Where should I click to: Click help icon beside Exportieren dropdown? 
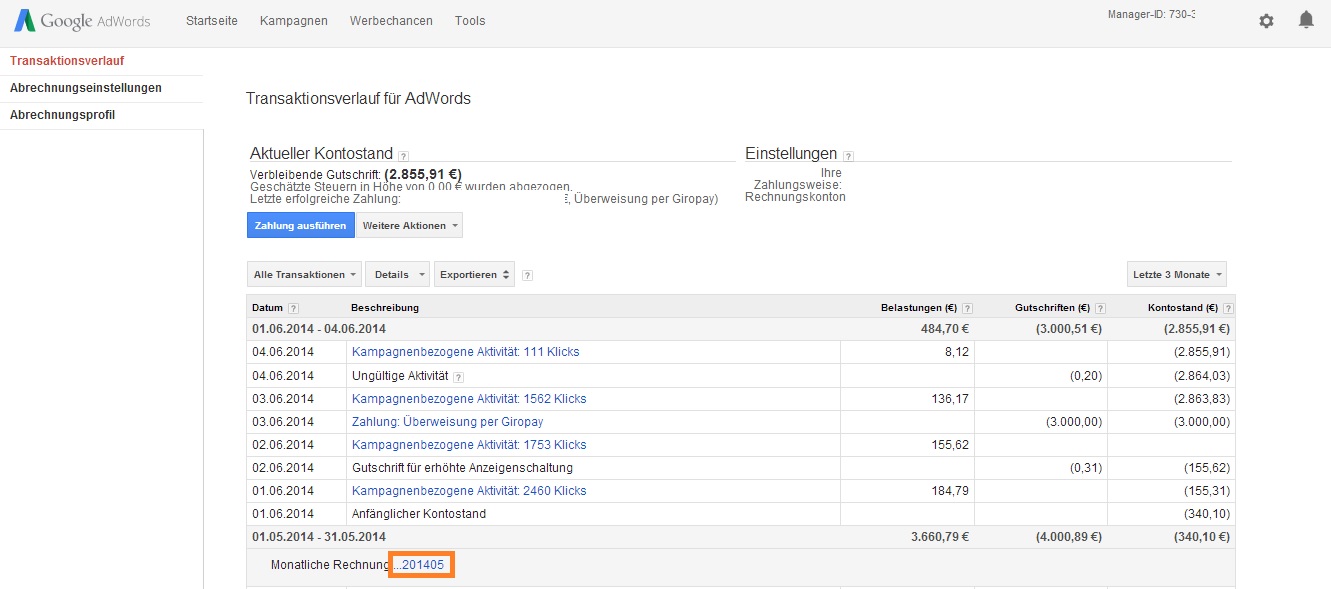[527, 275]
